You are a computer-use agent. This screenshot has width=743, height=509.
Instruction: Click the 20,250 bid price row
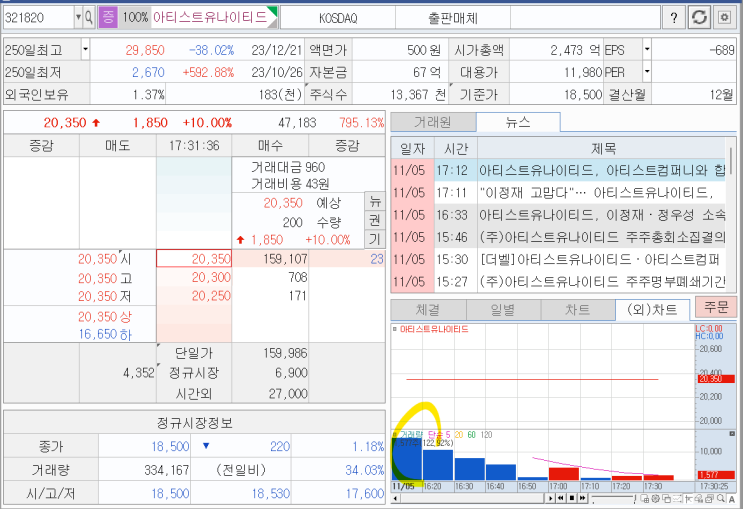pos(194,296)
